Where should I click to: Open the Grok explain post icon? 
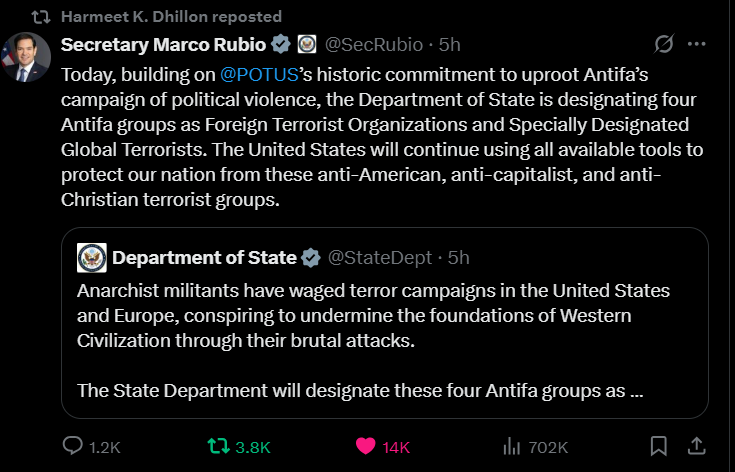[x=662, y=45]
